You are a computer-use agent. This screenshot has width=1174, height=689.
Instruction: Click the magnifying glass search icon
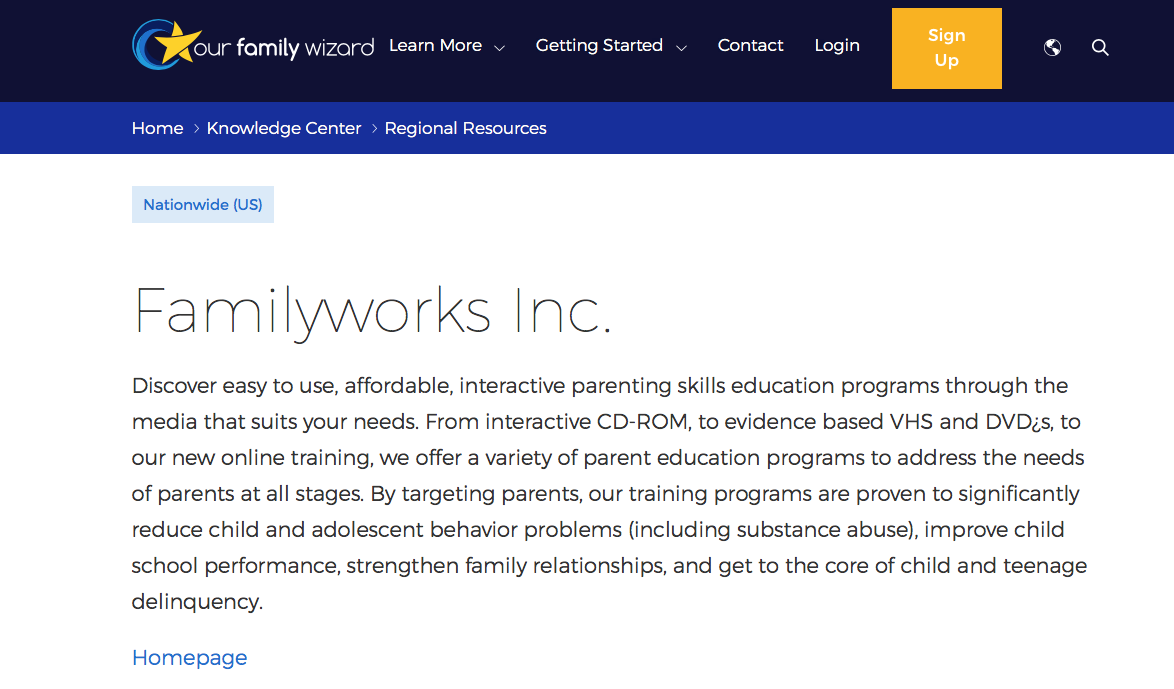pyautogui.click(x=1100, y=47)
